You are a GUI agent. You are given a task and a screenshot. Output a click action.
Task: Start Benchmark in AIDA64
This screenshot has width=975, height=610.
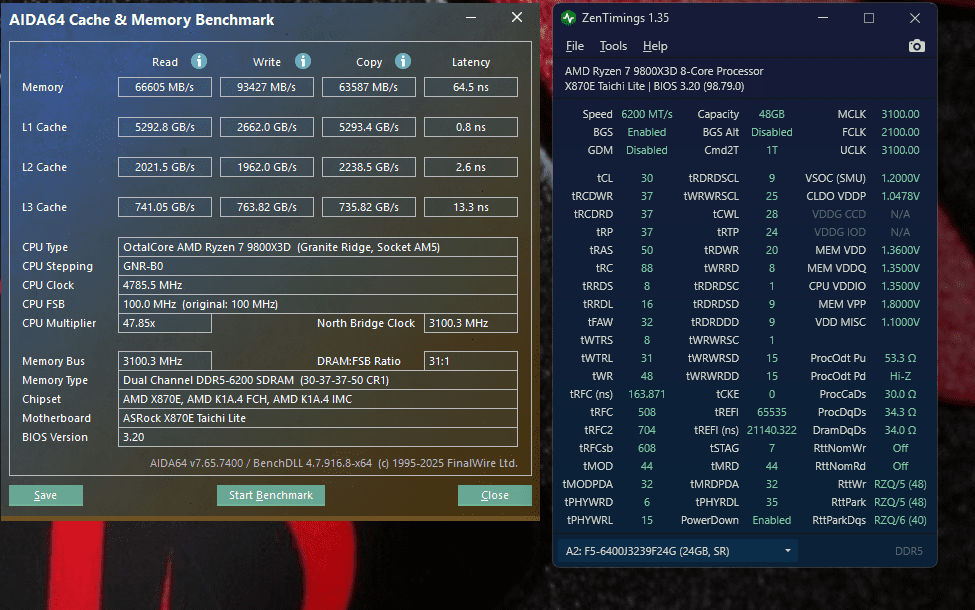click(x=270, y=495)
